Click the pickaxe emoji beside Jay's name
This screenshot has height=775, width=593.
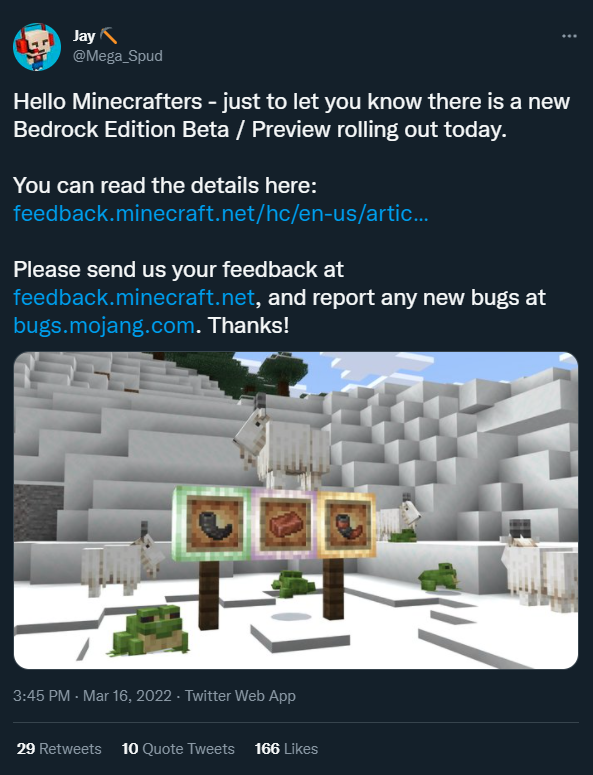pos(108,36)
